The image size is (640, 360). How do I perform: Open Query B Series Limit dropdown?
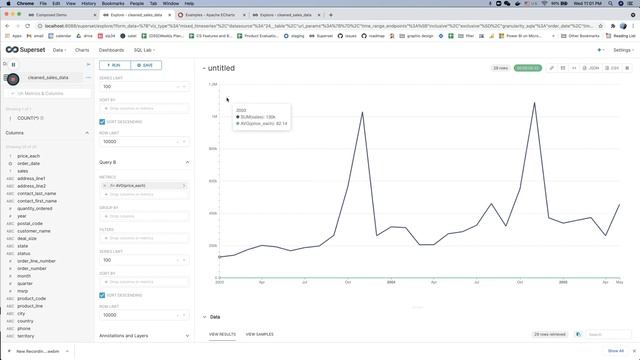(x=144, y=260)
